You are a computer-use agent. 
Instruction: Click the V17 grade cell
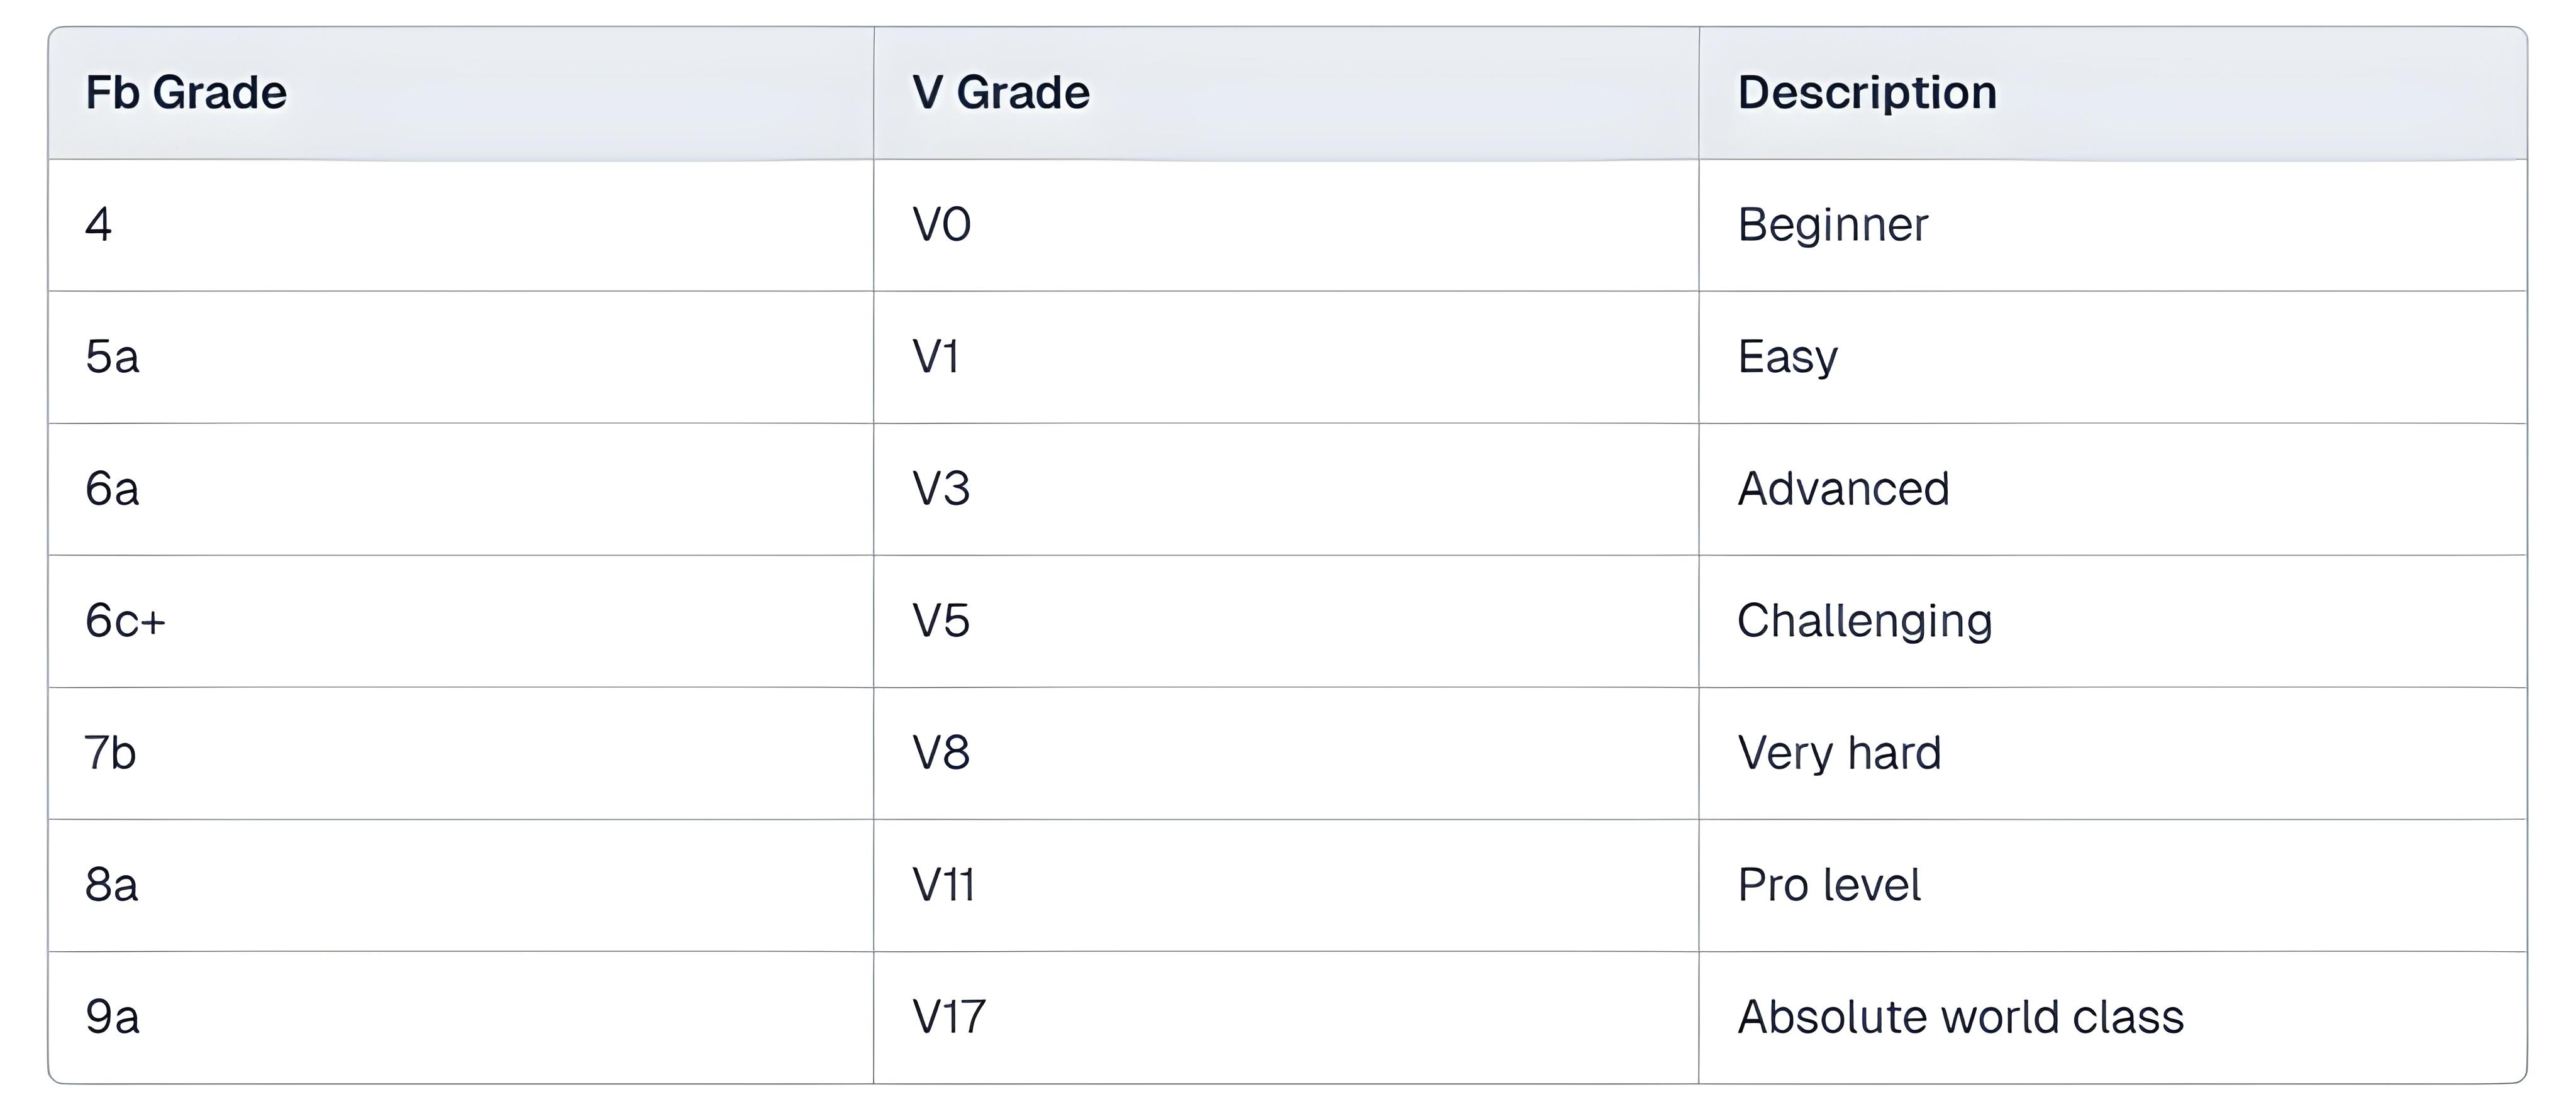[948, 1017]
